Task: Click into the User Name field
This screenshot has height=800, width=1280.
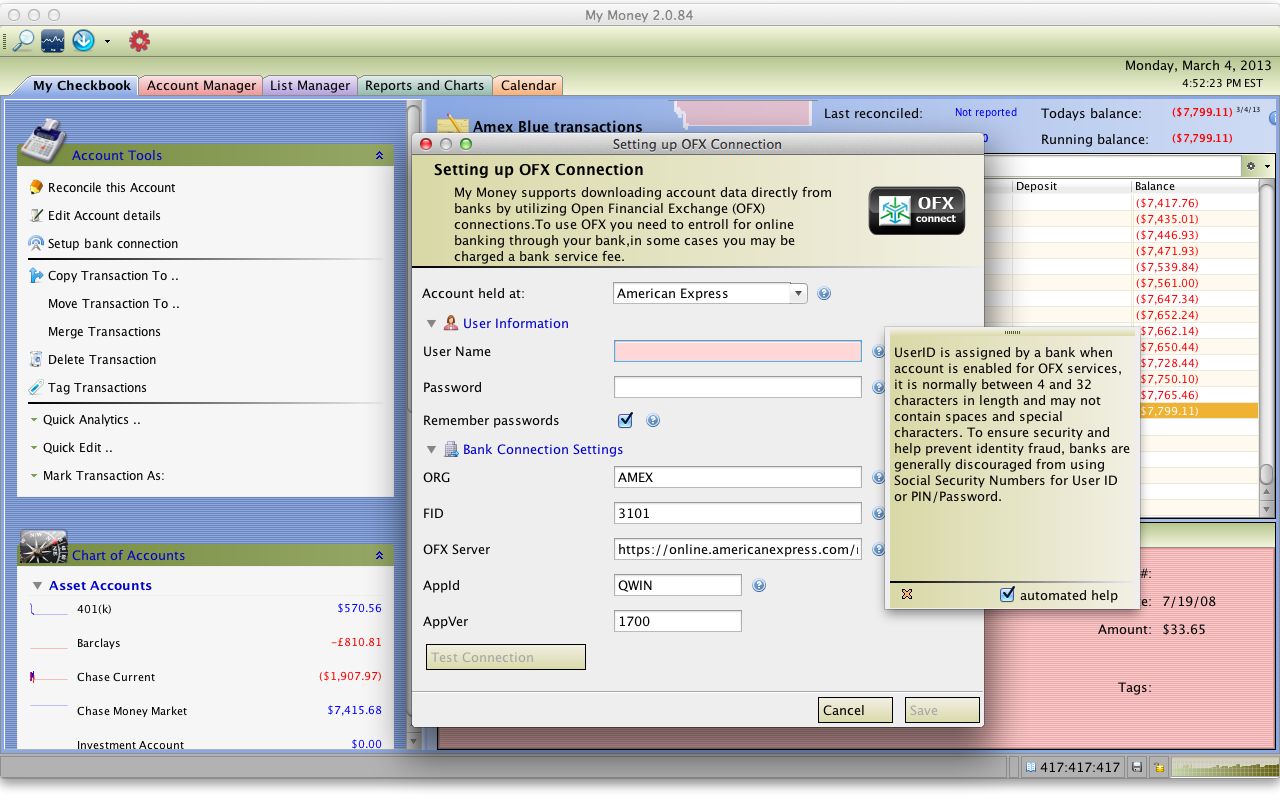Action: [x=738, y=351]
